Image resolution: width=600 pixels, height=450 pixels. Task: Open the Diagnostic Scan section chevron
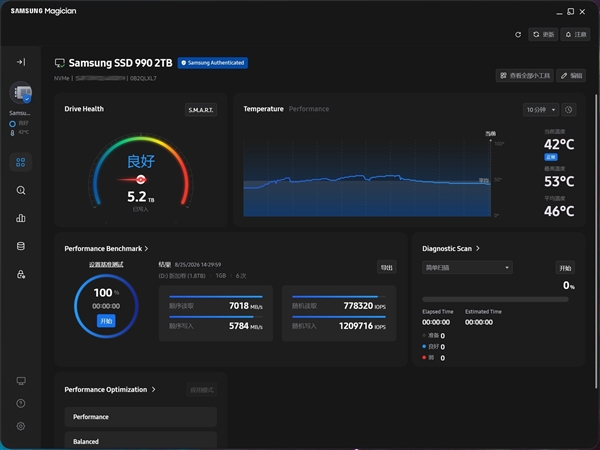(478, 249)
